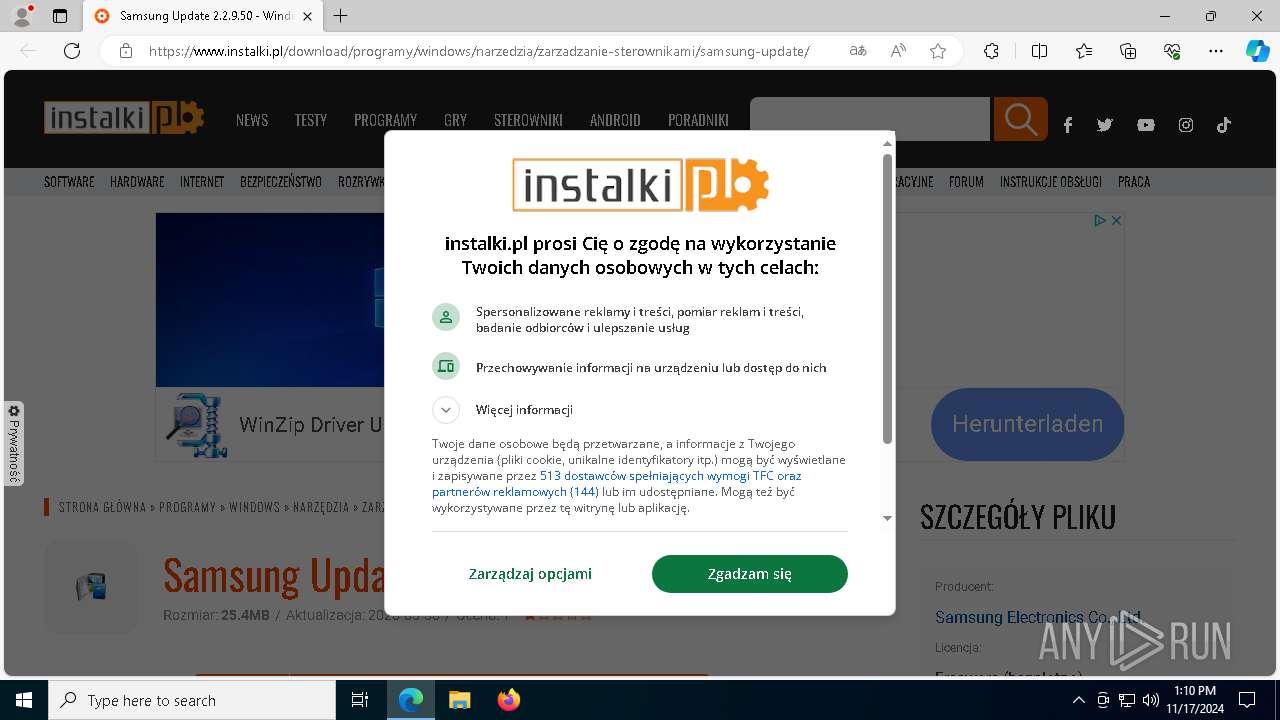
Task: Open GRY menu item
Action: tap(456, 120)
